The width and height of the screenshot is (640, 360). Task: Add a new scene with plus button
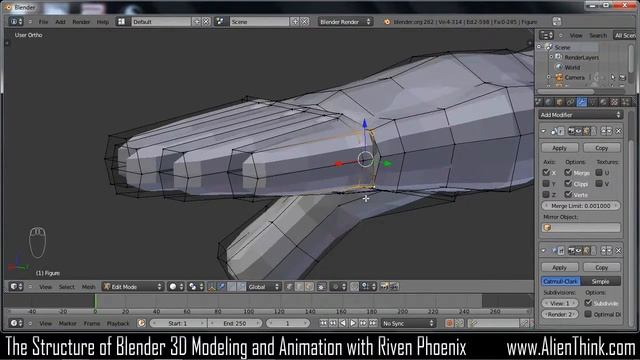click(x=295, y=22)
